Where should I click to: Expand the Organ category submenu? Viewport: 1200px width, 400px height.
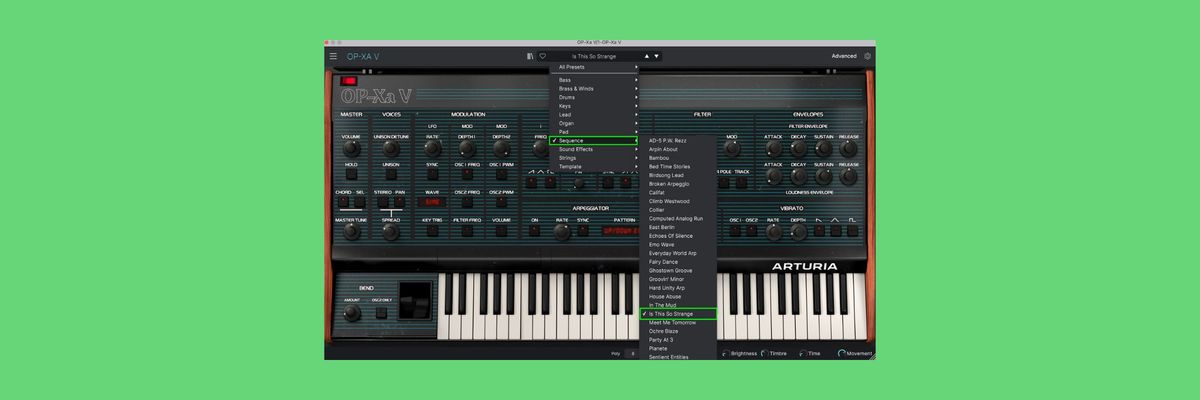click(x=595, y=123)
